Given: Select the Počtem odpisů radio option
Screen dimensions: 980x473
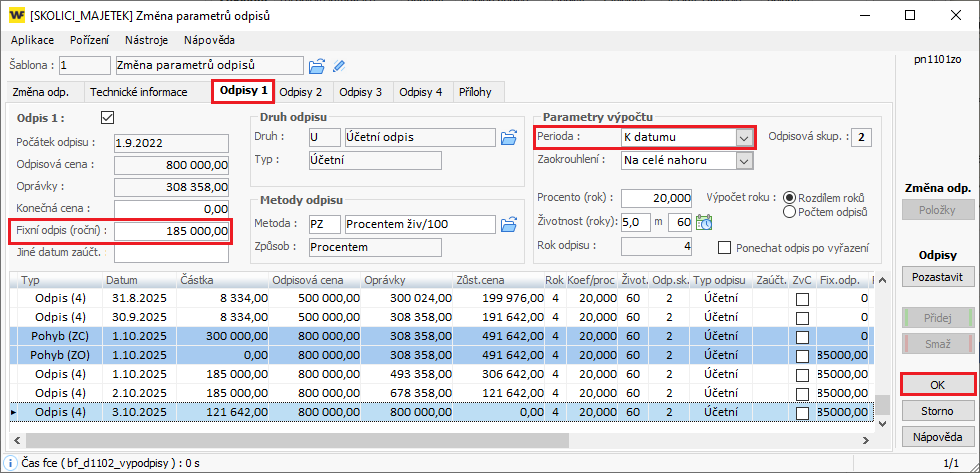Looking at the screenshot, I should pyautogui.click(x=790, y=212).
